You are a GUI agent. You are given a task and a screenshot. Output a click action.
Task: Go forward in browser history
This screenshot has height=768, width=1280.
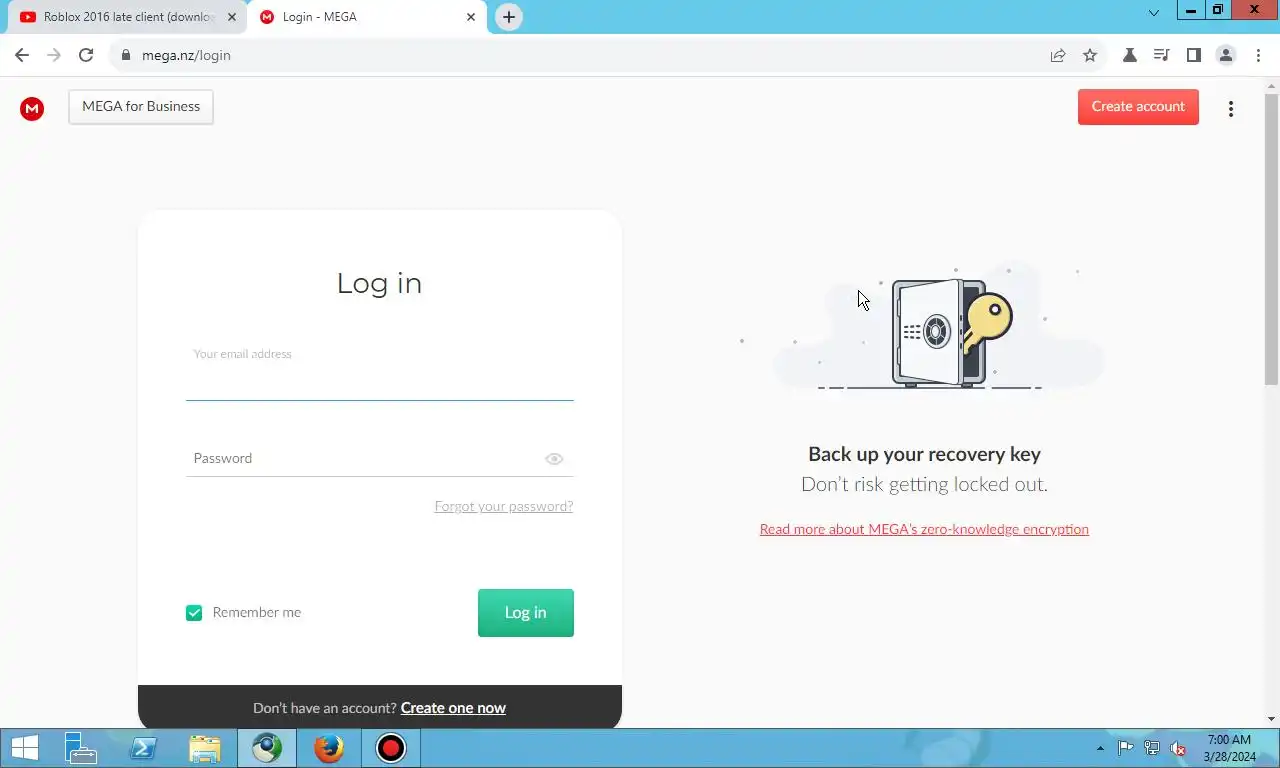point(54,55)
